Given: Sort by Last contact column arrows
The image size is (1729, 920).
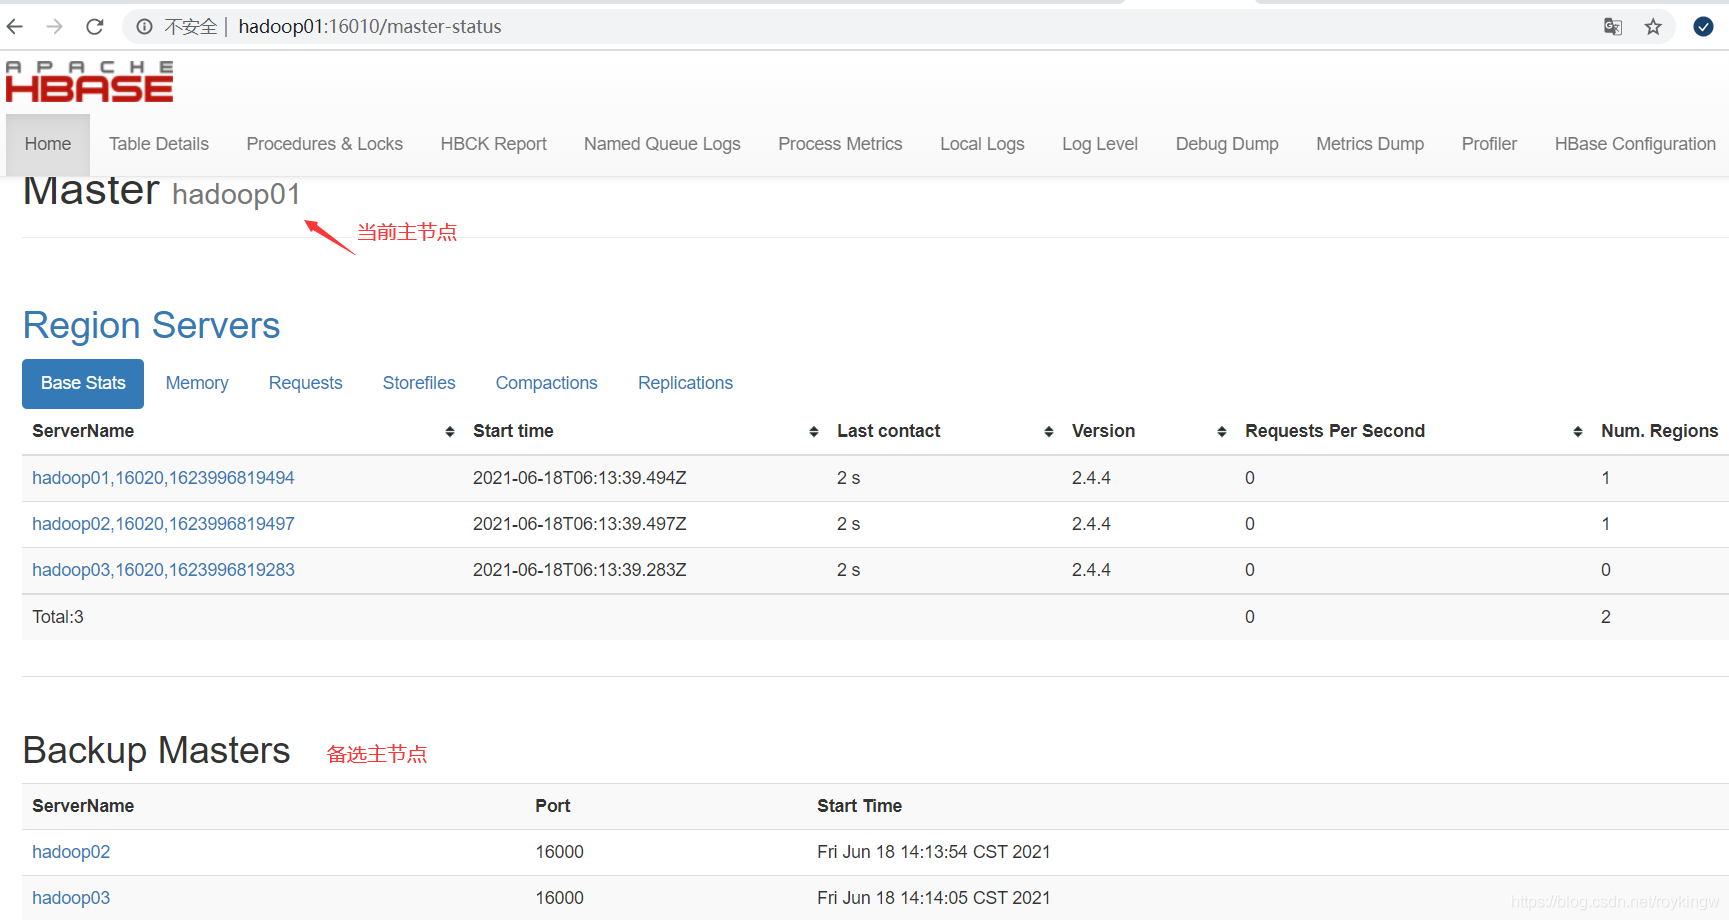Looking at the screenshot, I should [1049, 431].
